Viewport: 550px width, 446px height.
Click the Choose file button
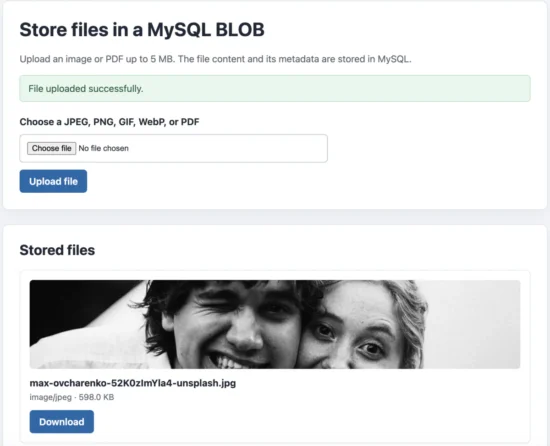click(x=52, y=148)
